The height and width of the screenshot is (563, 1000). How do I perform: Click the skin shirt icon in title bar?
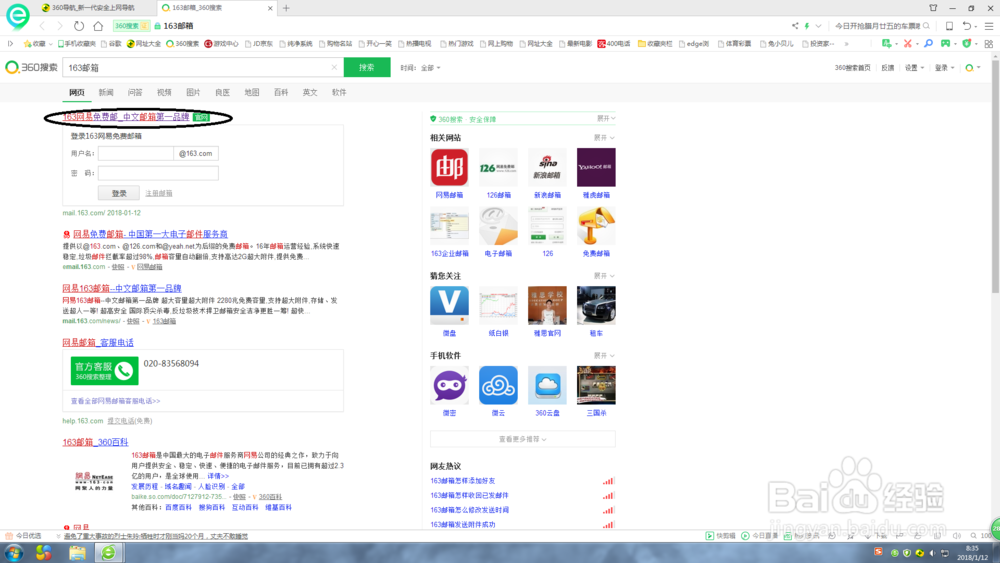933,8
